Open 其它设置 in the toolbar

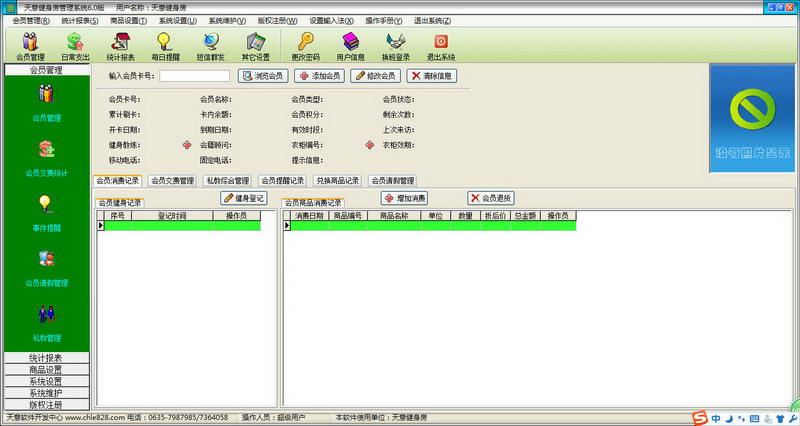pyautogui.click(x=256, y=46)
